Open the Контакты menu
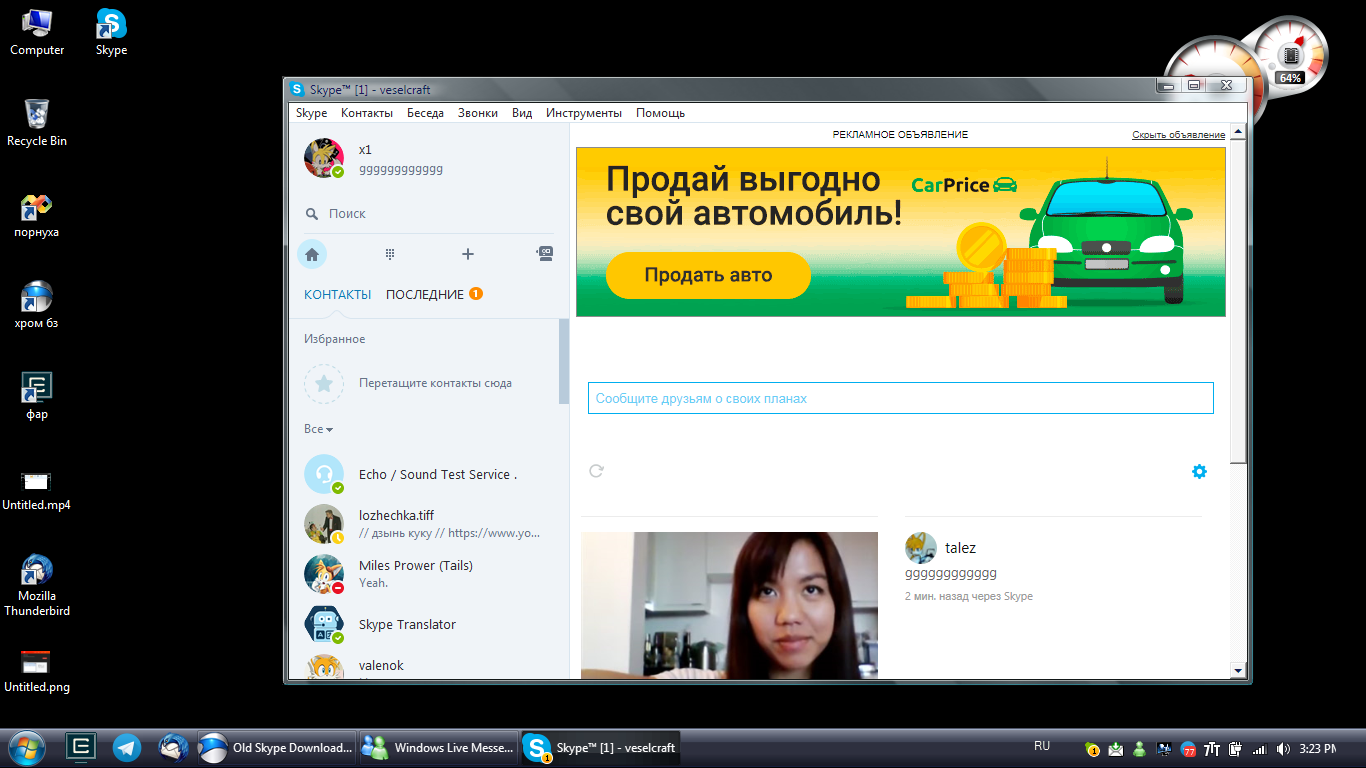 (366, 113)
